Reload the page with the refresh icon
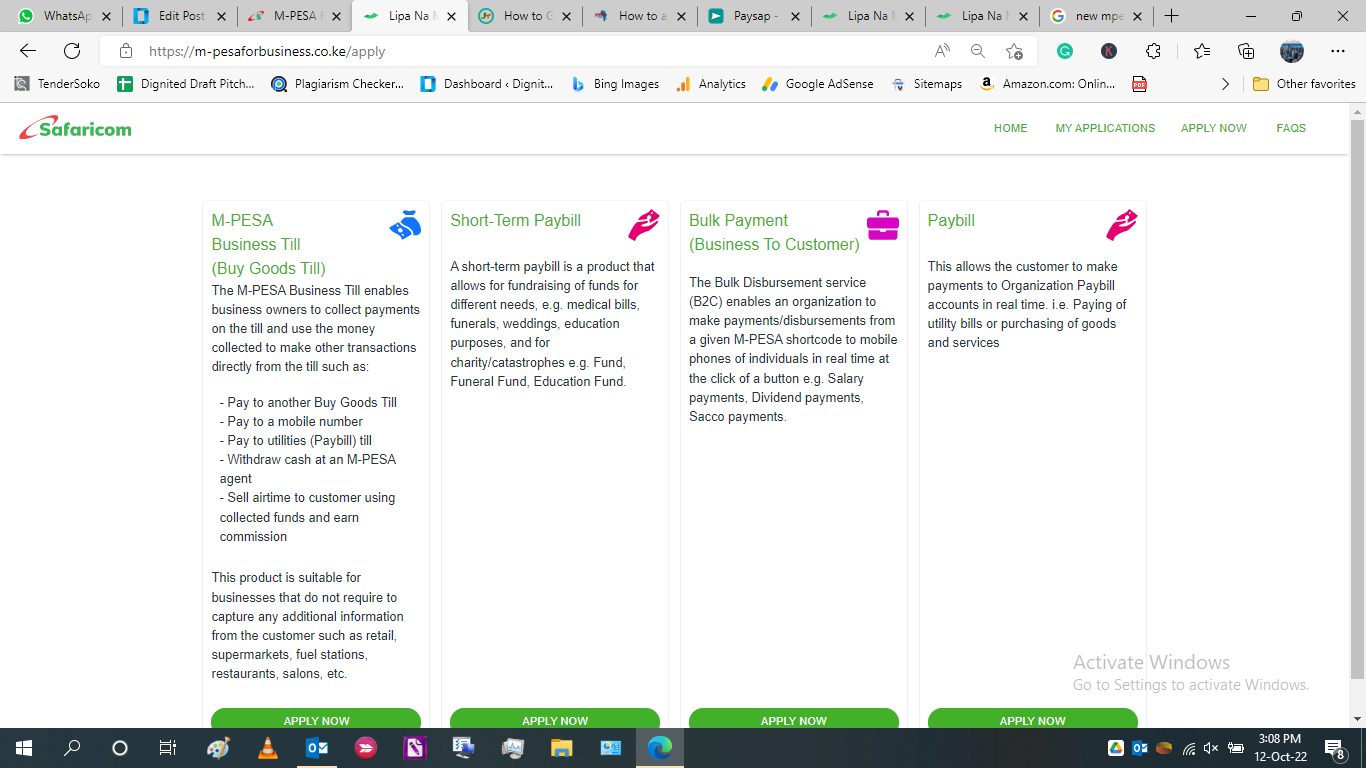The width and height of the screenshot is (1366, 768). [x=72, y=51]
